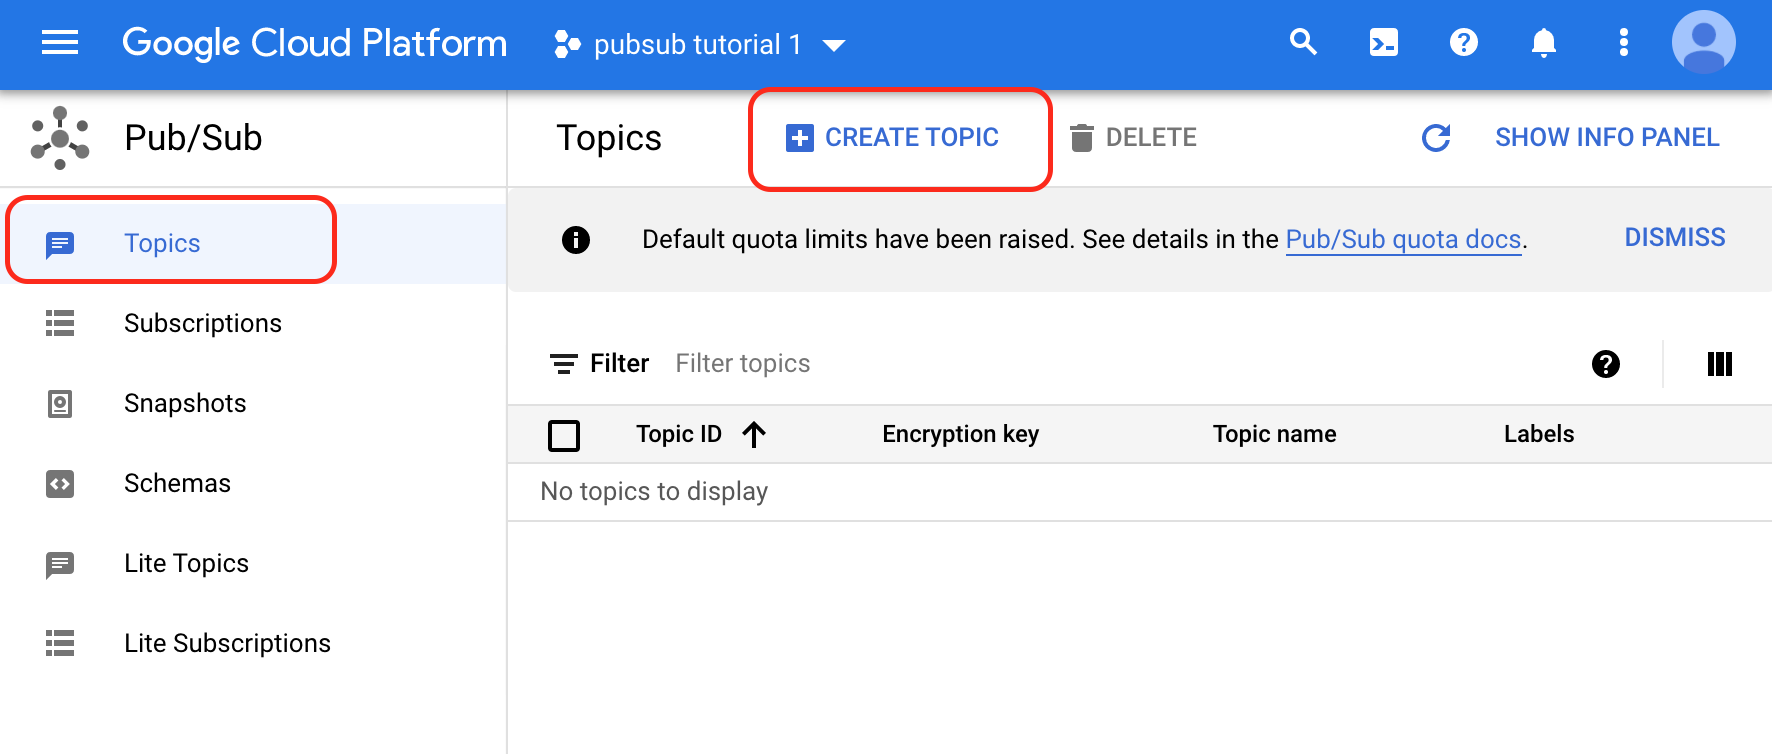The width and height of the screenshot is (1772, 754).
Task: Click the Pub/Sub sidebar heading
Action: point(193,138)
